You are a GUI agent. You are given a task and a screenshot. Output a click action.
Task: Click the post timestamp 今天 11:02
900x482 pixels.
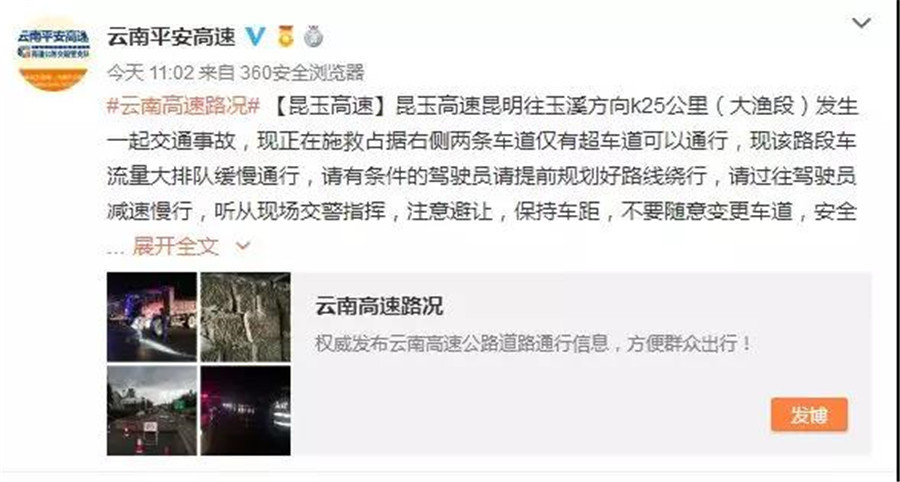pos(150,72)
